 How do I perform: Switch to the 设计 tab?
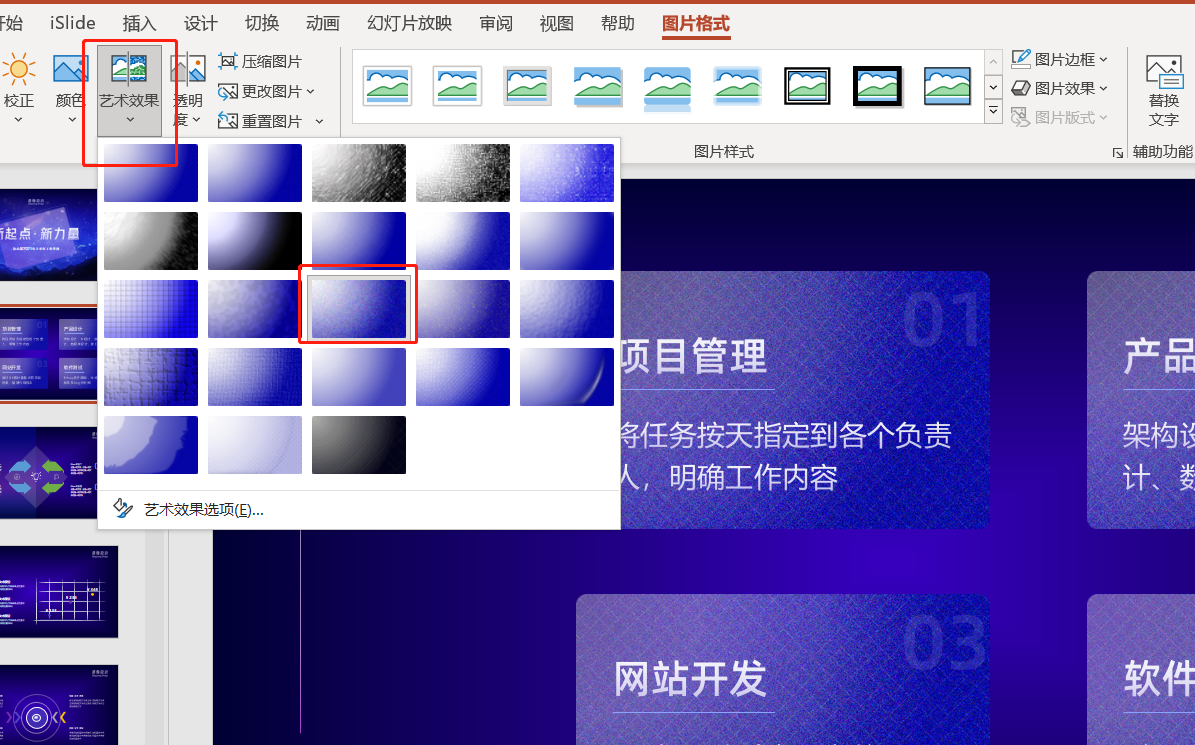(x=200, y=23)
